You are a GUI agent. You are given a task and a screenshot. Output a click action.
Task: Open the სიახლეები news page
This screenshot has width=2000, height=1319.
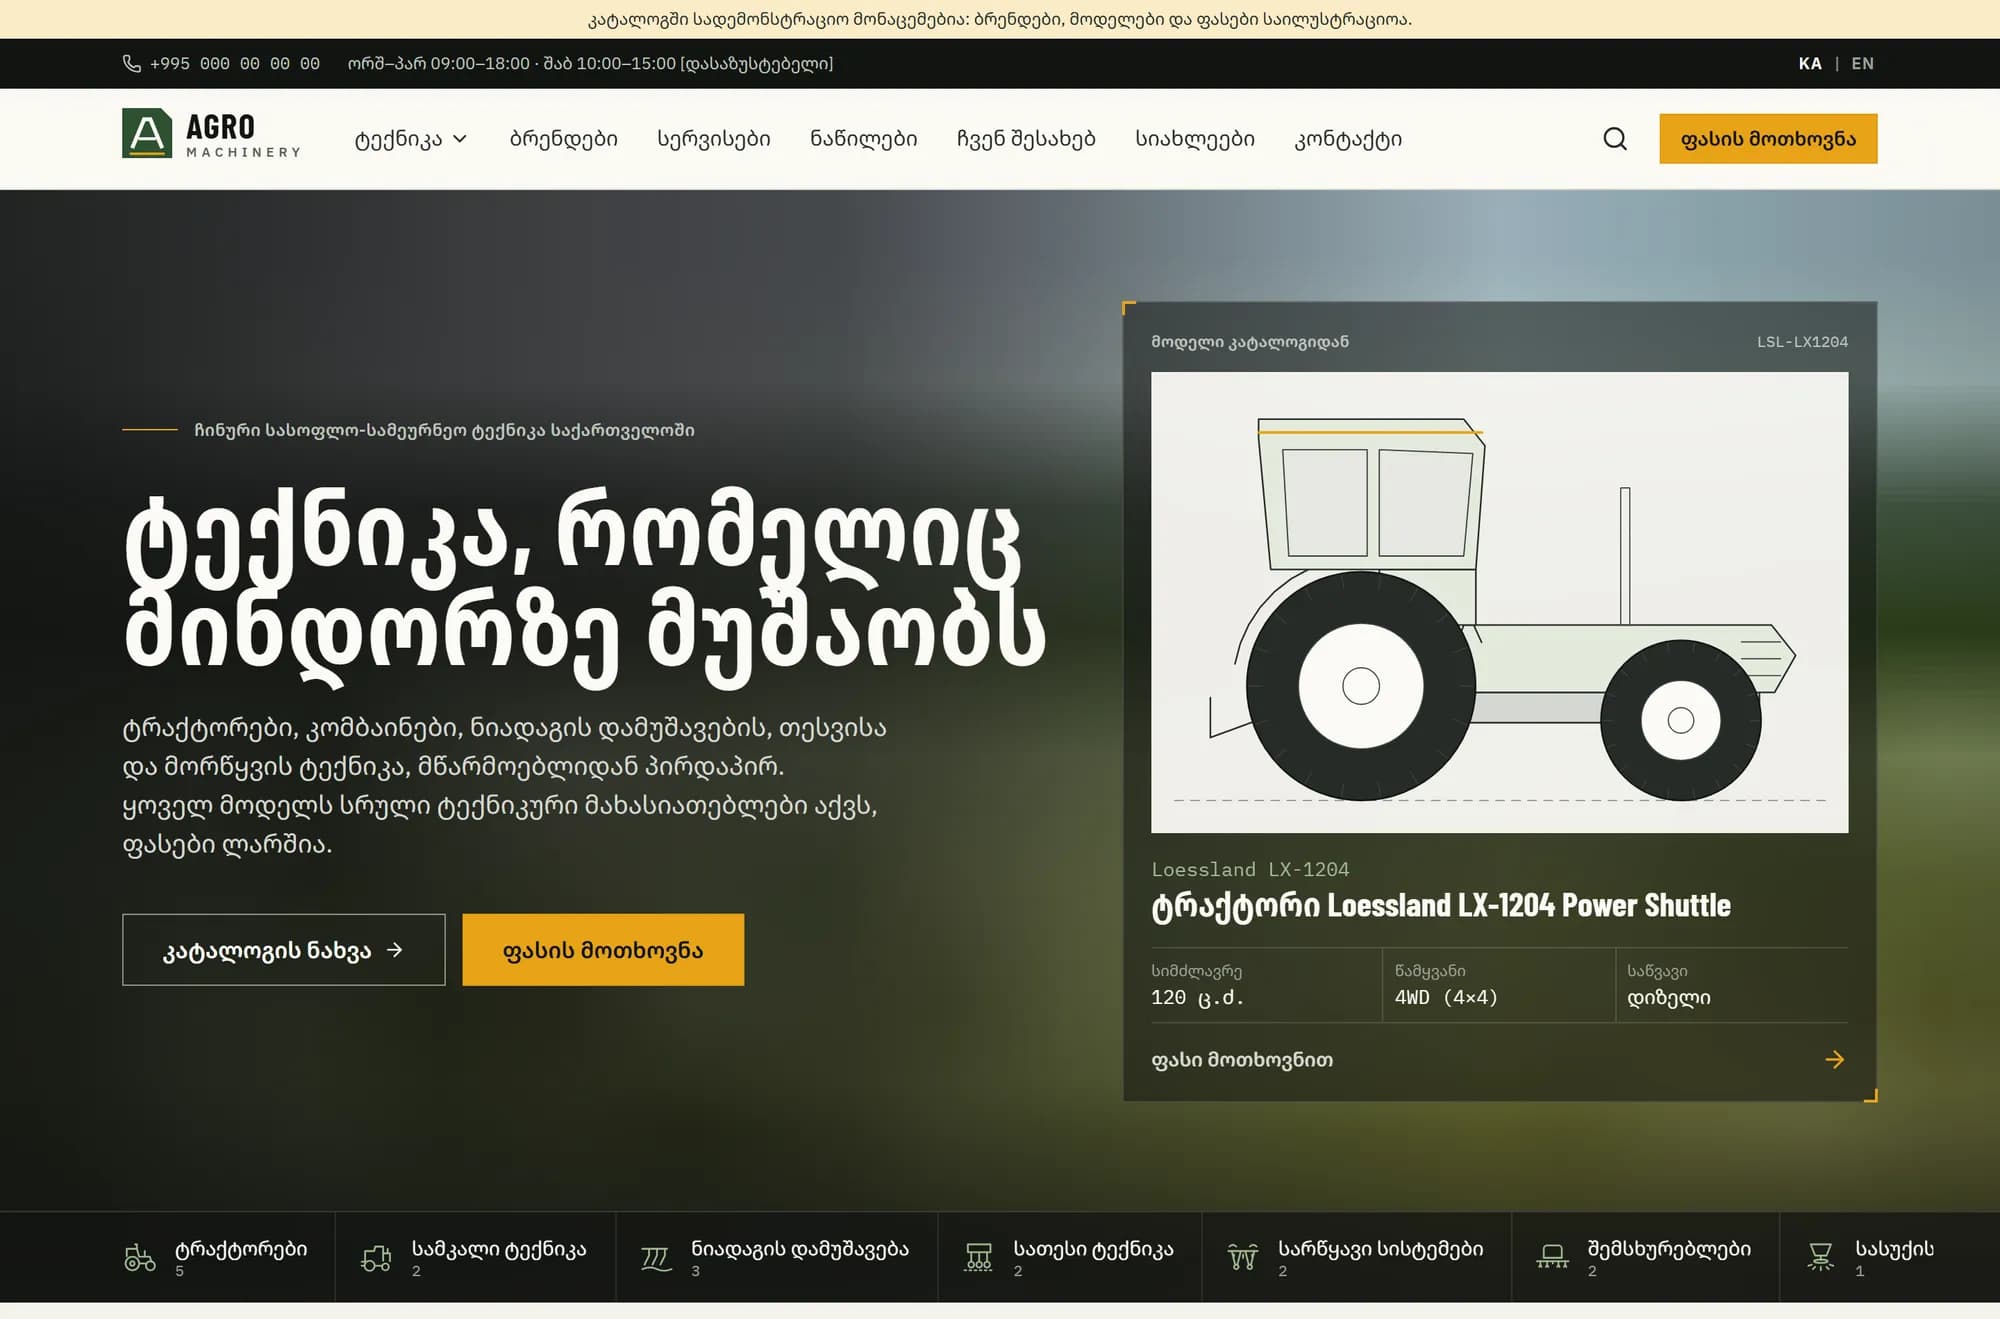click(x=1195, y=139)
